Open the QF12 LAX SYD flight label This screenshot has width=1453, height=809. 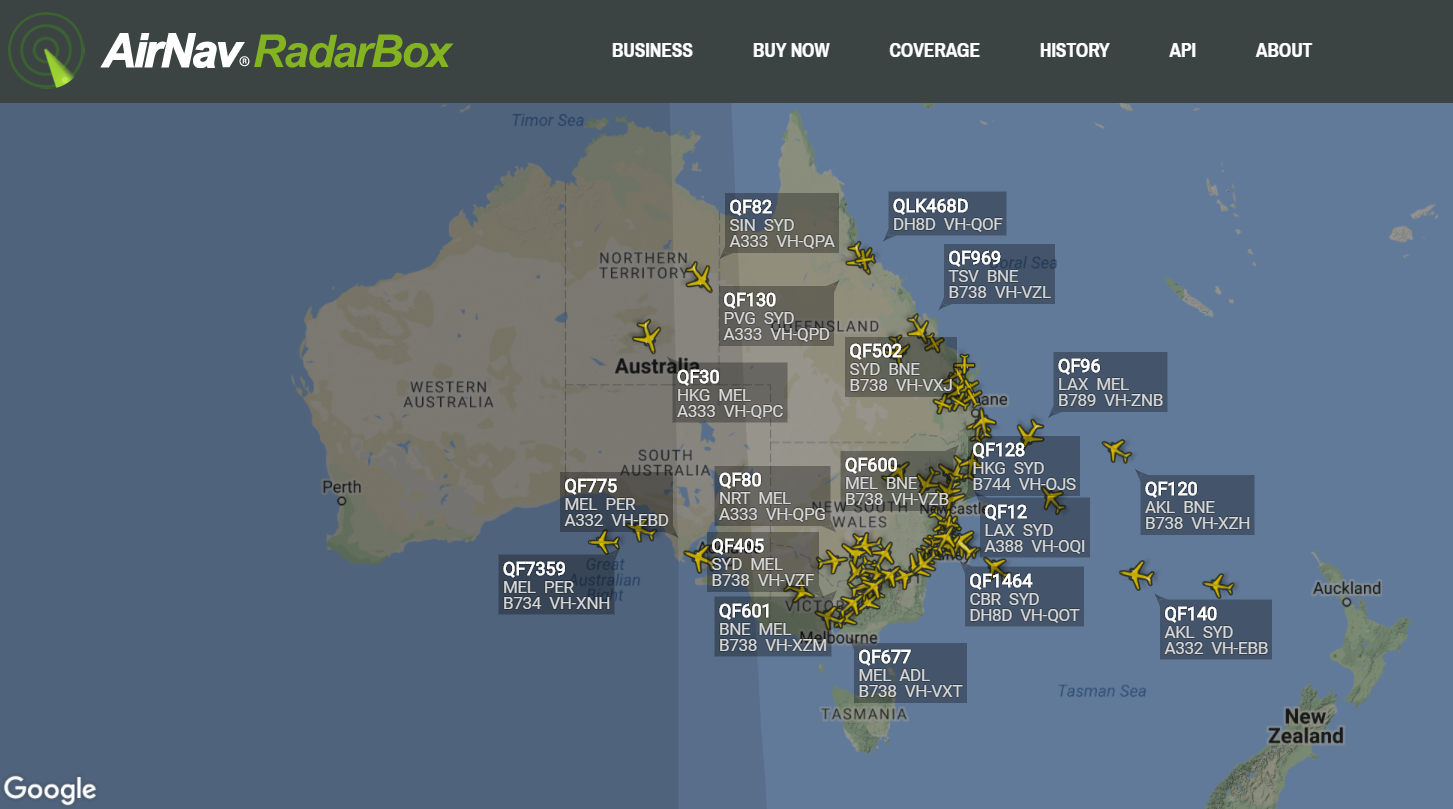[x=1036, y=529]
